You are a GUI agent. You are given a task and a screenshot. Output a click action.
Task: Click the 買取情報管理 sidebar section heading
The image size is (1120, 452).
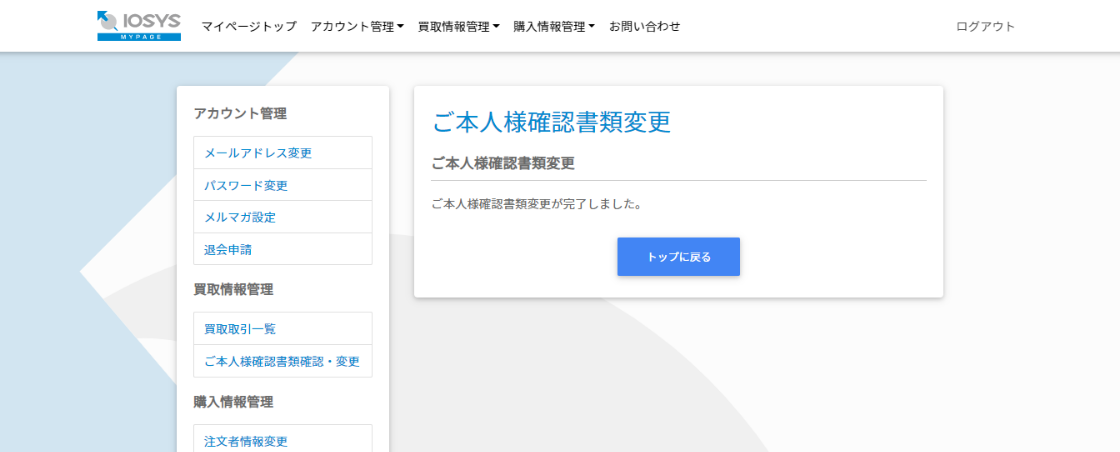click(233, 290)
